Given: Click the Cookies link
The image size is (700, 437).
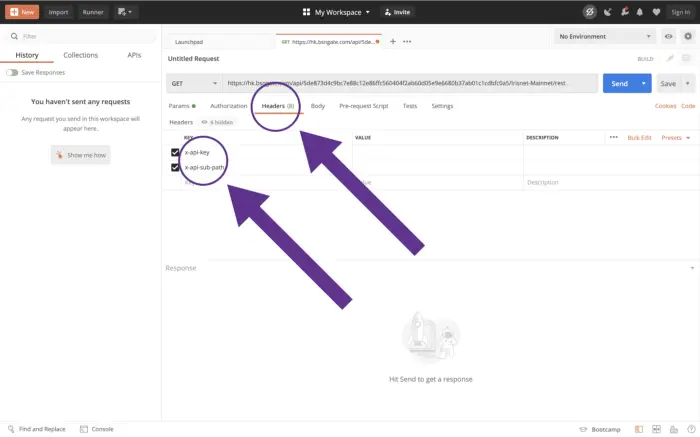Looking at the screenshot, I should [x=665, y=106].
